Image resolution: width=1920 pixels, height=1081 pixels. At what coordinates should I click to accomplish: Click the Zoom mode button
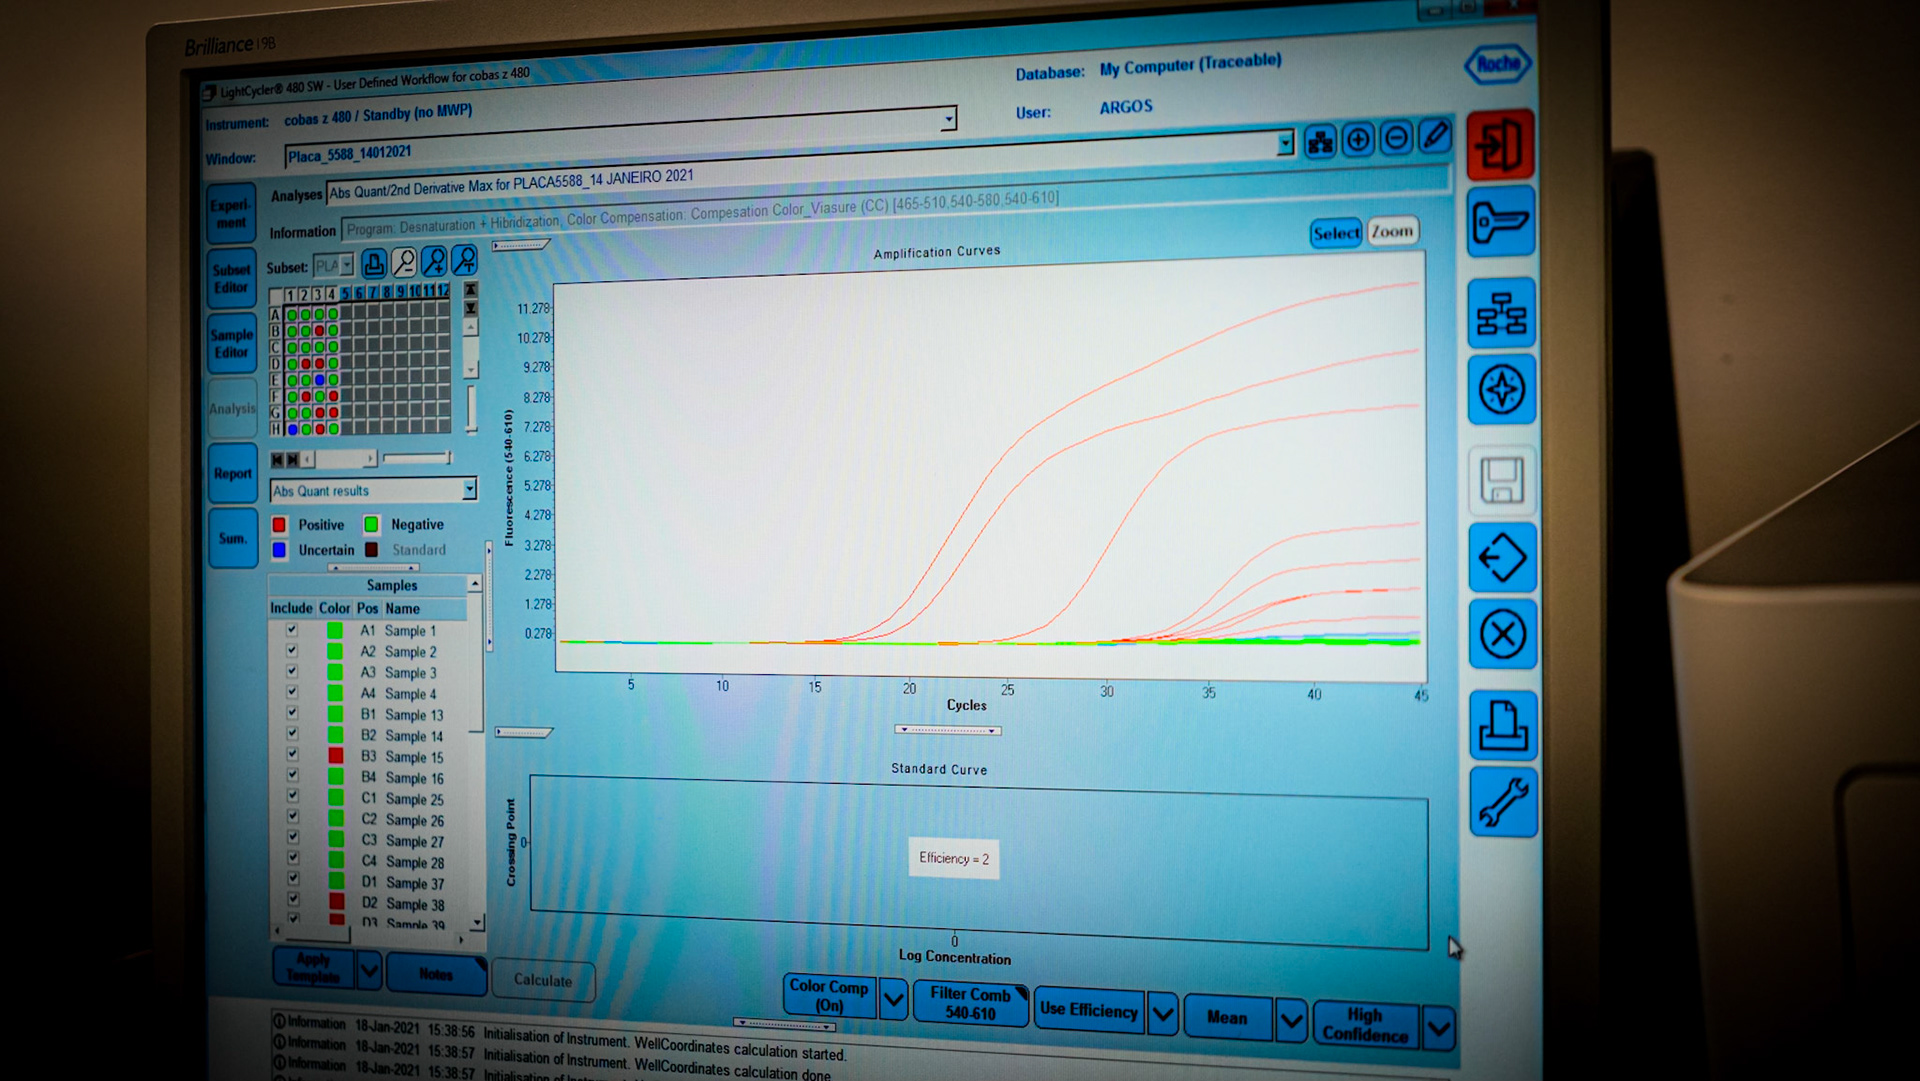point(1392,232)
